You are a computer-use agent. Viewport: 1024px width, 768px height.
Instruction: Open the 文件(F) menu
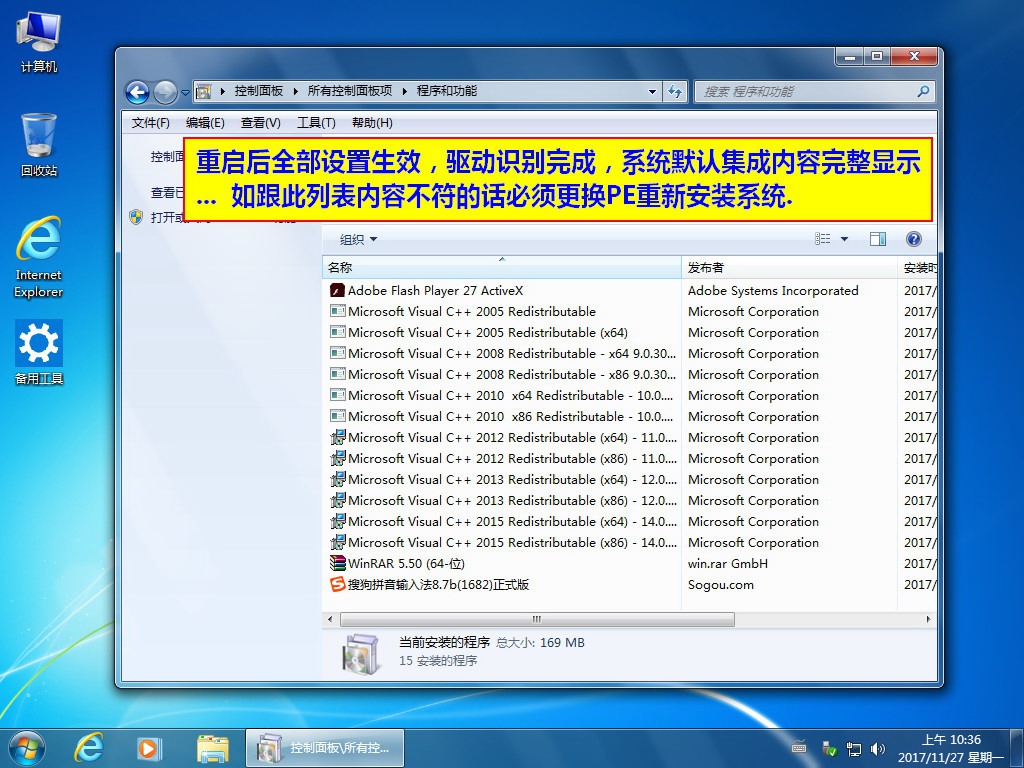(x=150, y=123)
